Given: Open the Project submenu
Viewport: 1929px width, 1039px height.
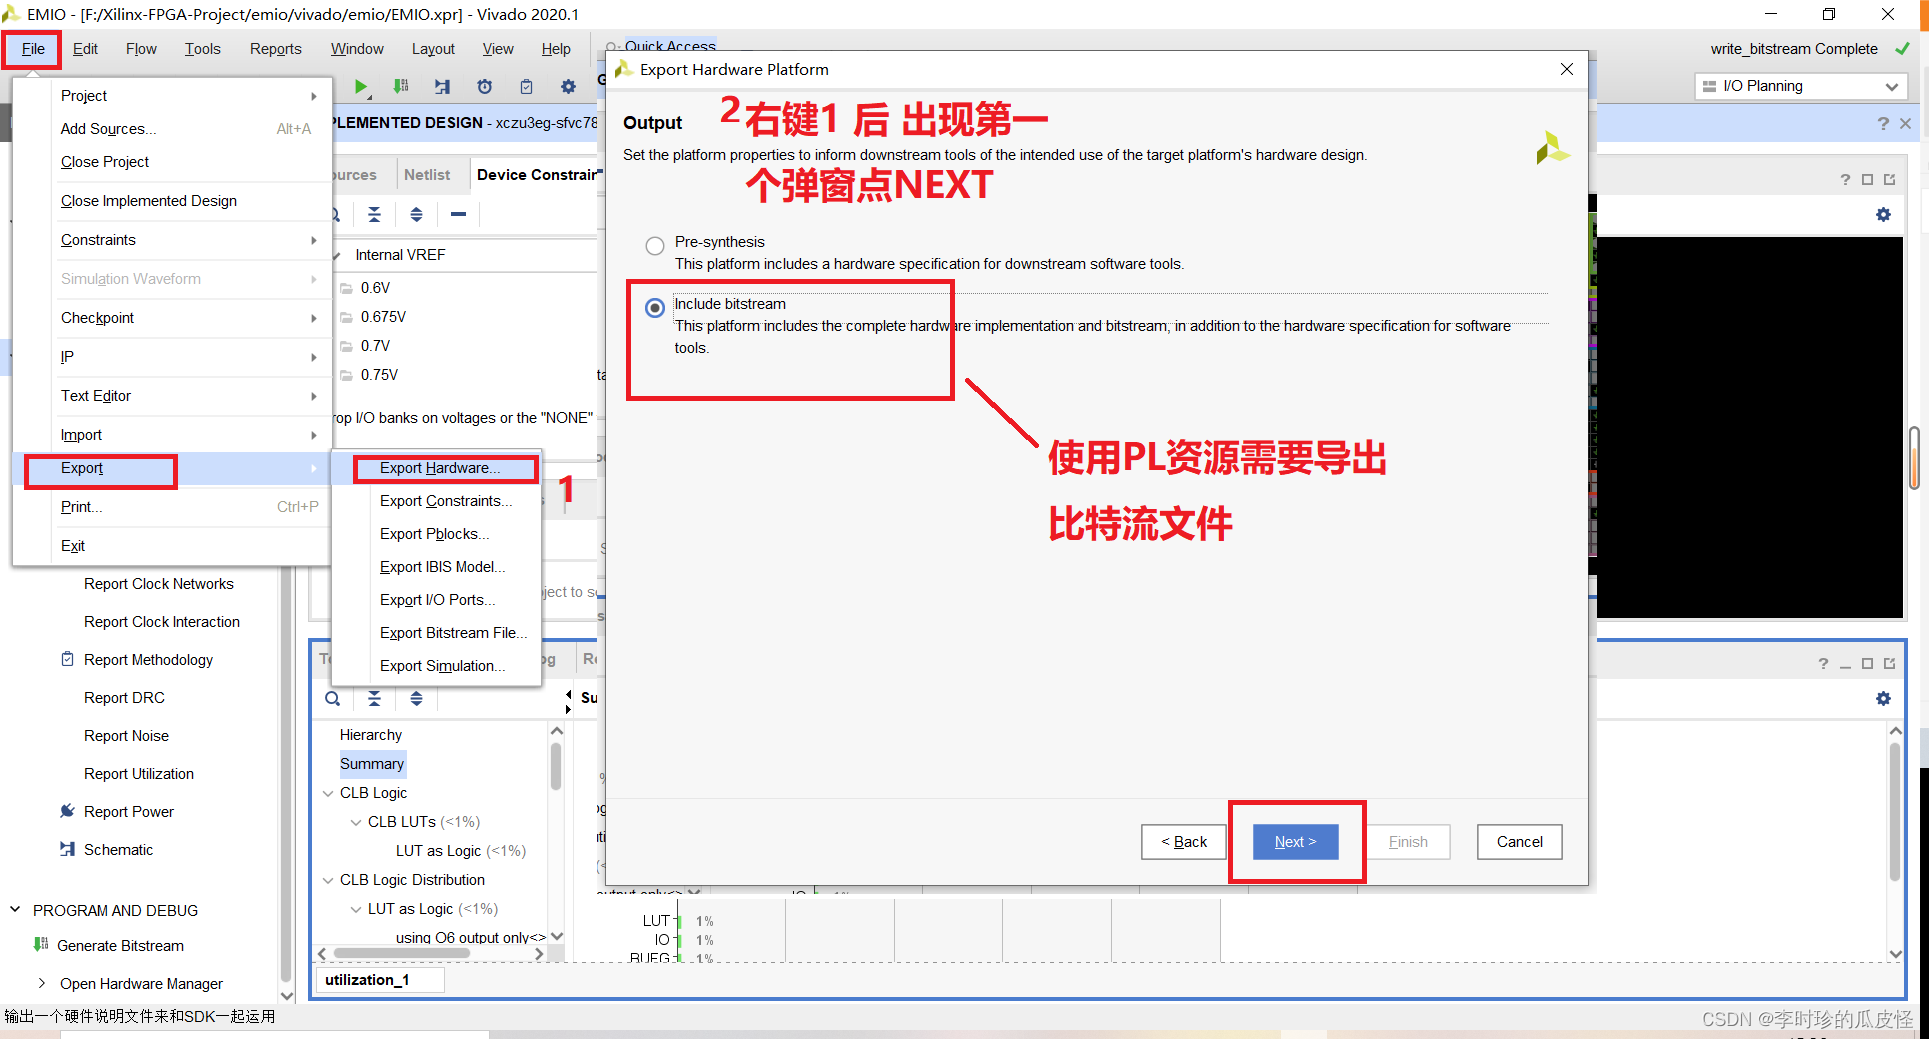Looking at the screenshot, I should point(188,96).
